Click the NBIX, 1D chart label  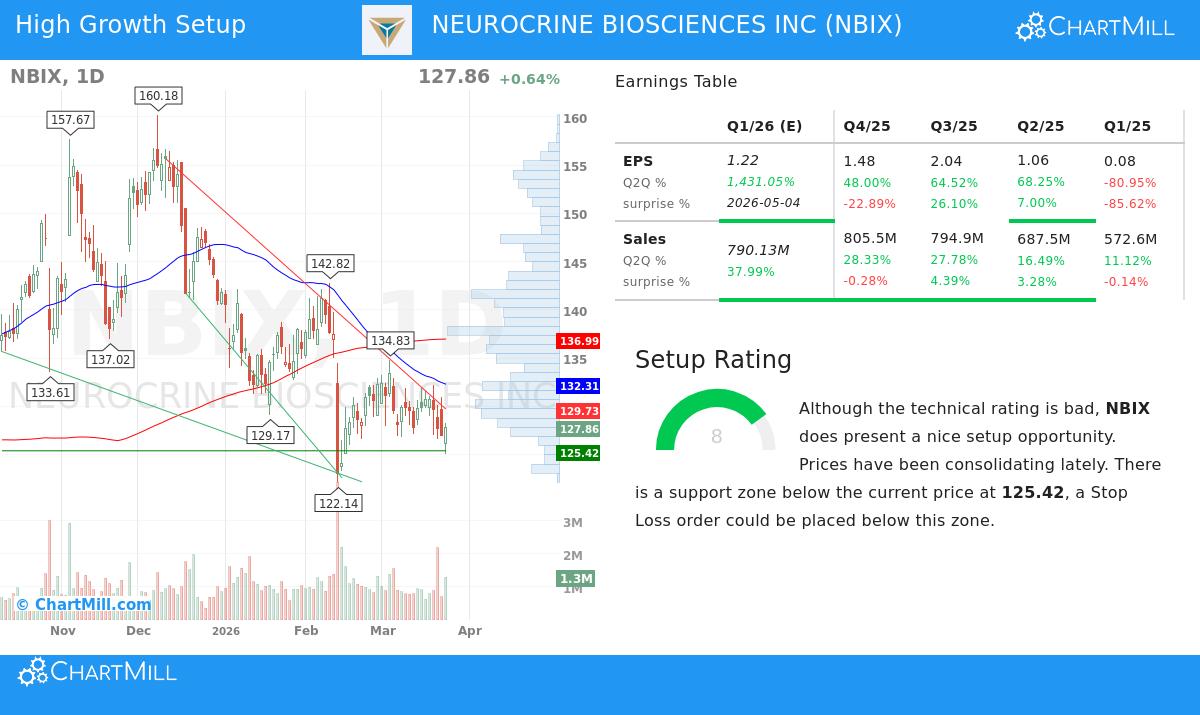tap(57, 77)
